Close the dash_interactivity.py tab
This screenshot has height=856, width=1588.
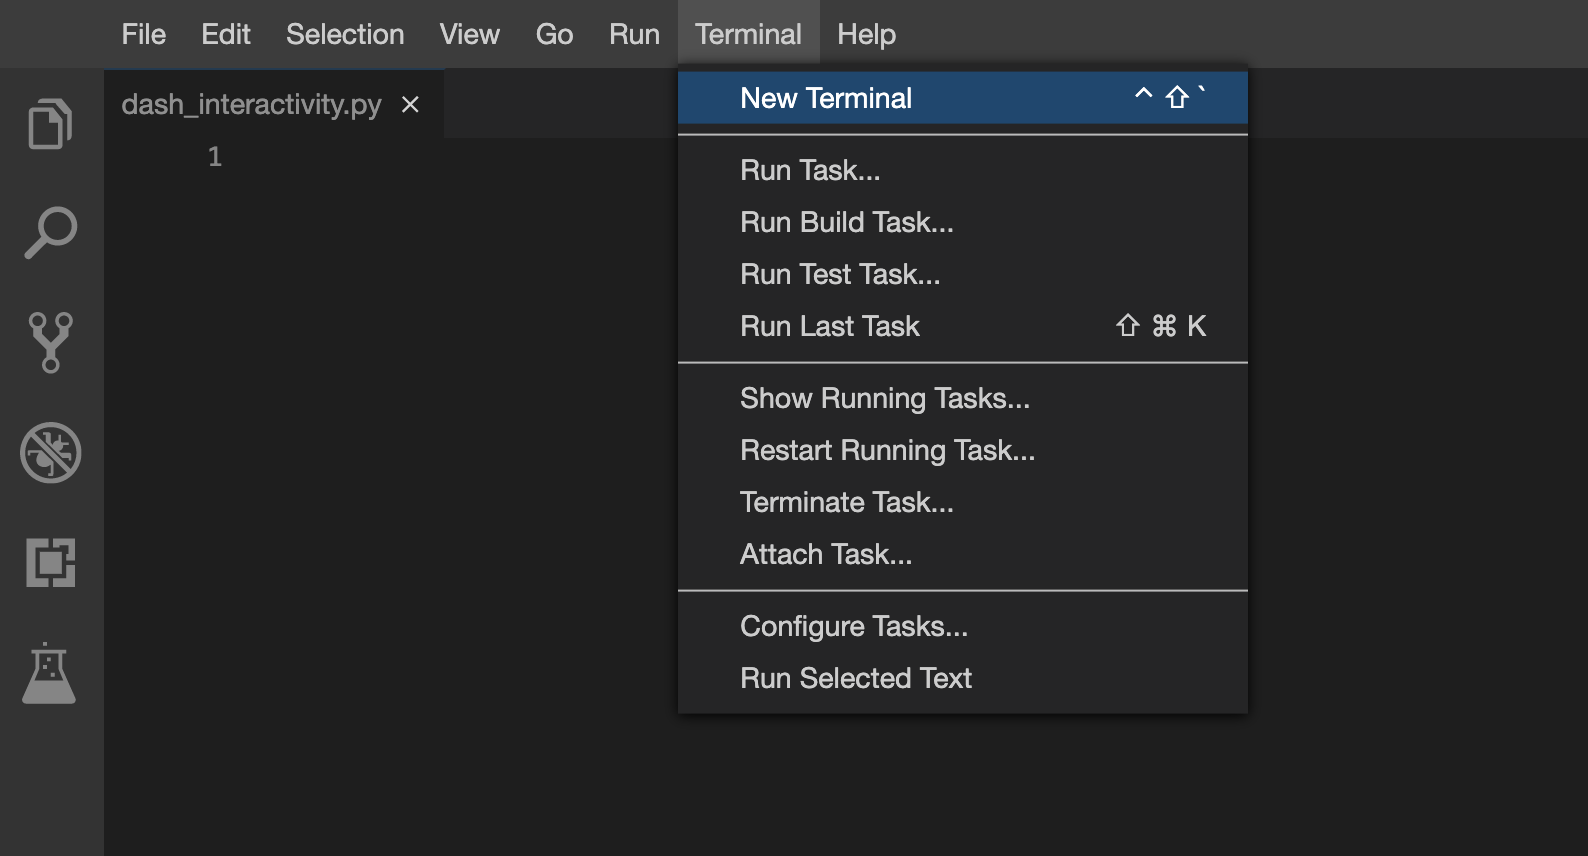410,105
